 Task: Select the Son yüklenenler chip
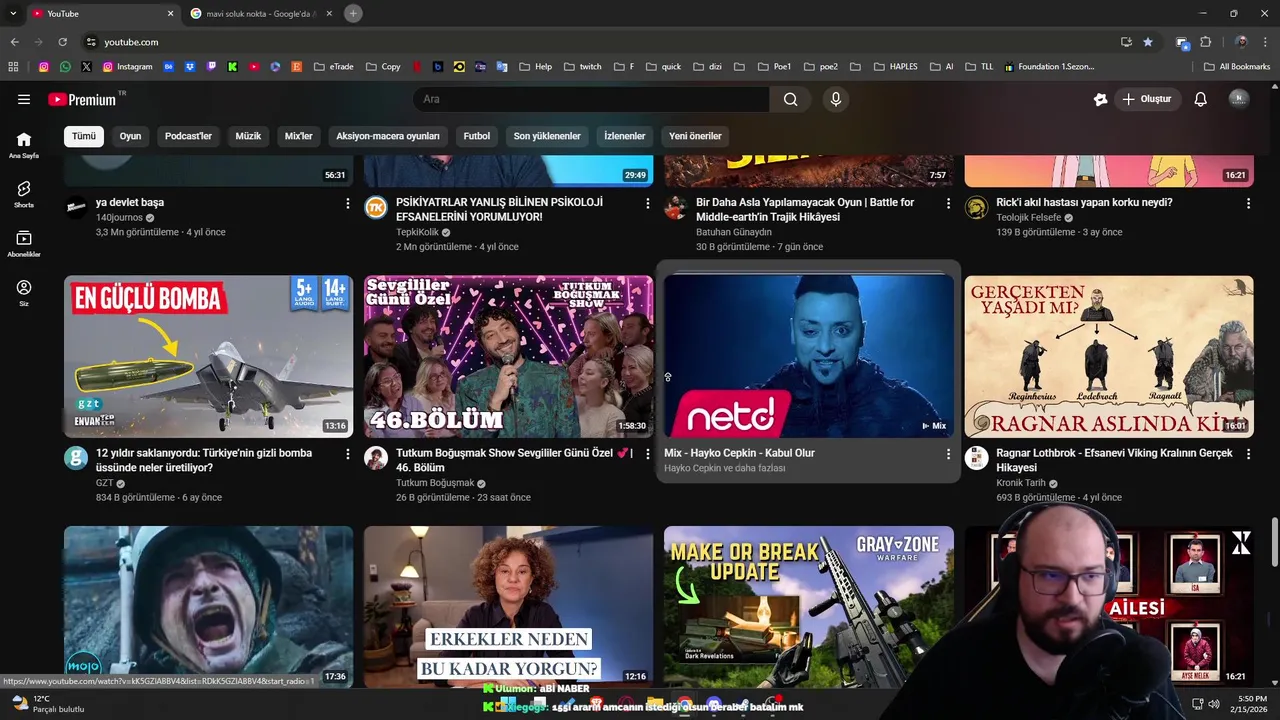point(547,136)
